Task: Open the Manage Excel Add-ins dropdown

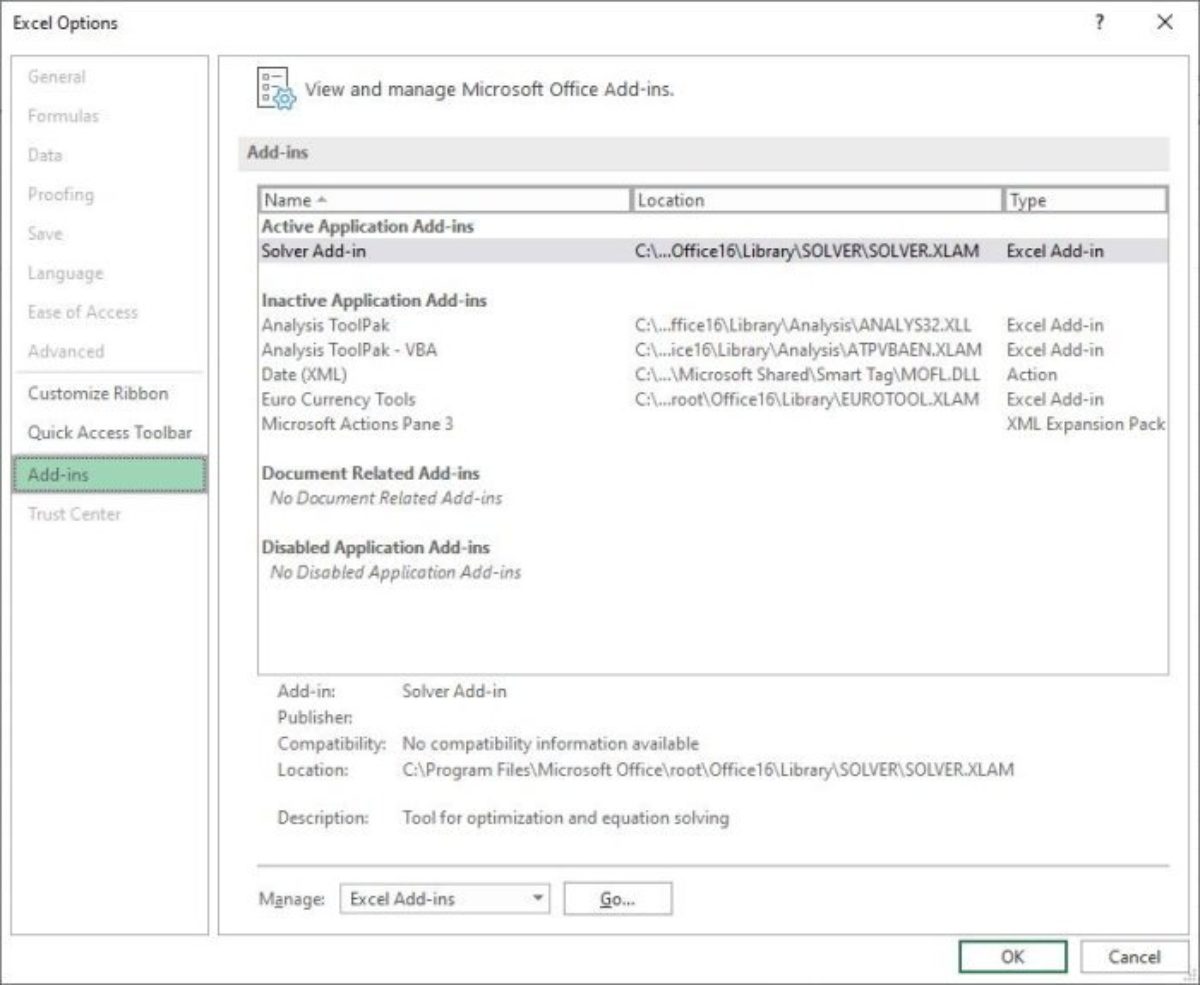Action: (445, 899)
